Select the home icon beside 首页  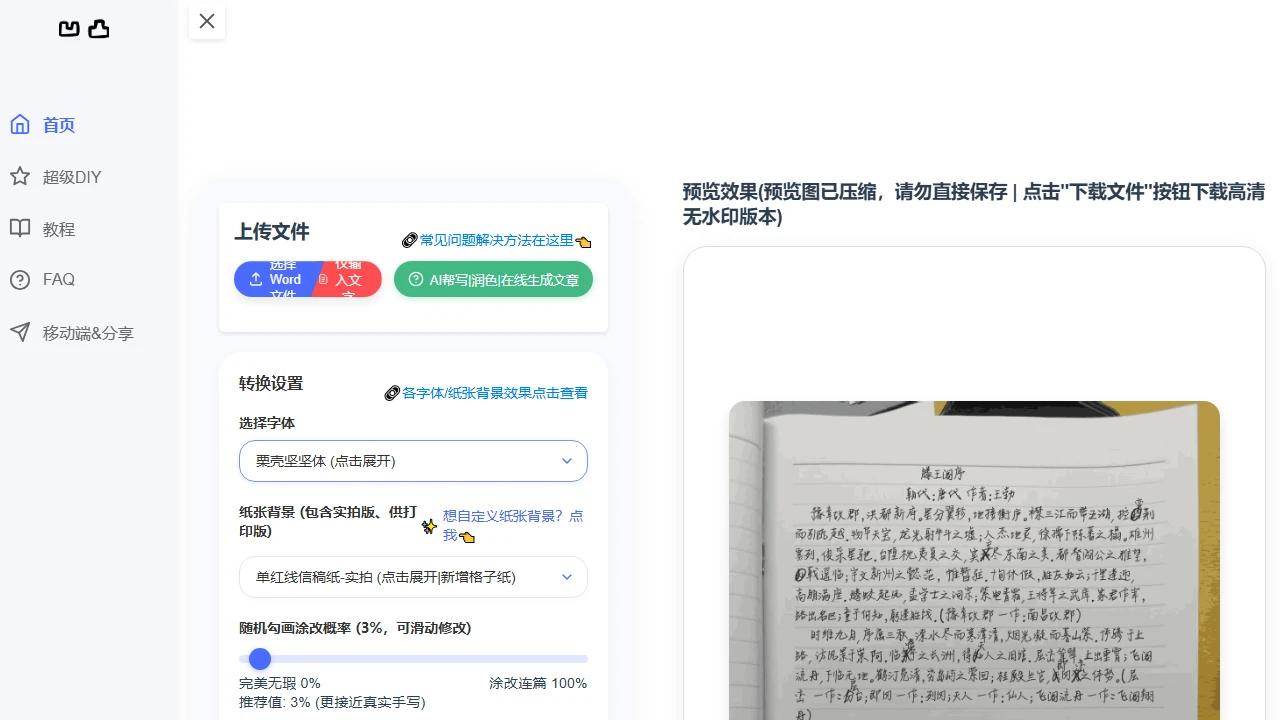20,123
